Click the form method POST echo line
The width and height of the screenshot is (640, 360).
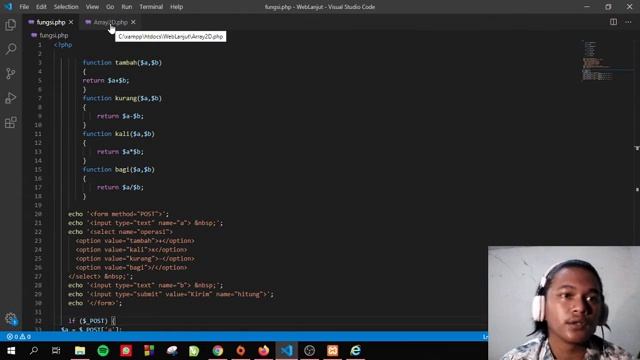118,214
